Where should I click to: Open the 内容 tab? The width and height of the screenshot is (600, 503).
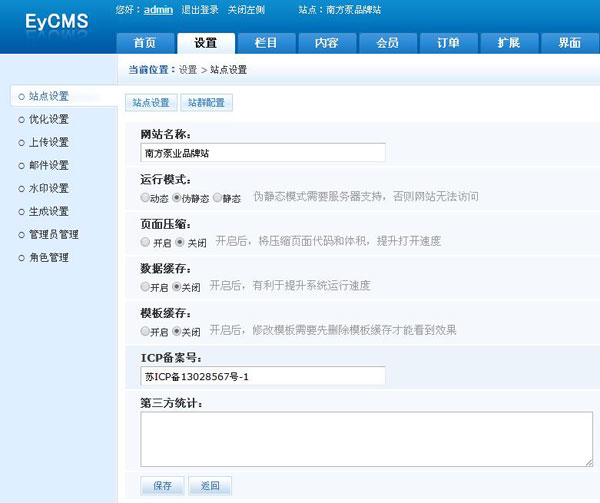pos(326,43)
